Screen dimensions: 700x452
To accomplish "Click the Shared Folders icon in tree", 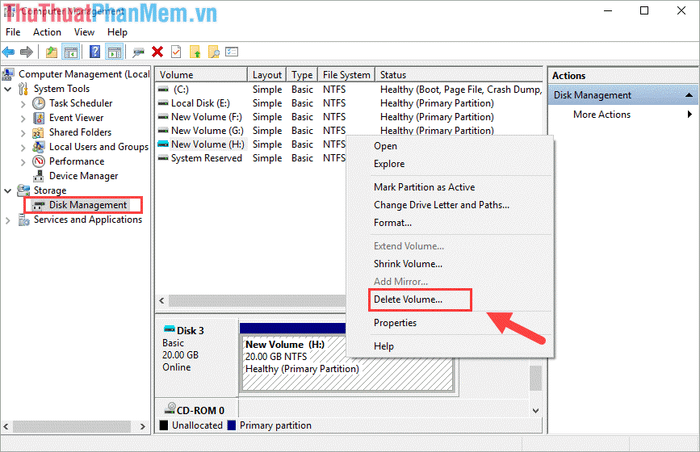I will [x=38, y=133].
